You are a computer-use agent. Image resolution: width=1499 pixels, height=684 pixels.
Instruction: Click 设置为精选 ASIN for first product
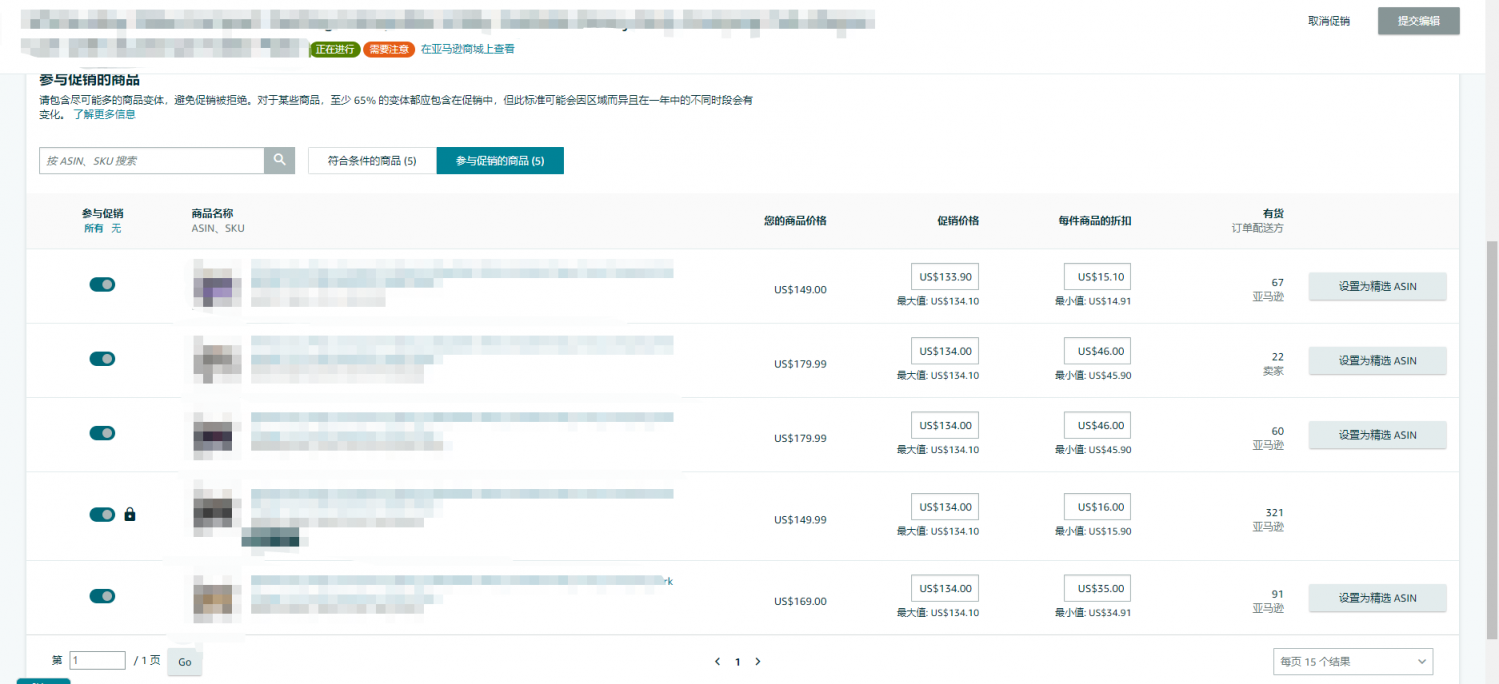(x=1377, y=286)
